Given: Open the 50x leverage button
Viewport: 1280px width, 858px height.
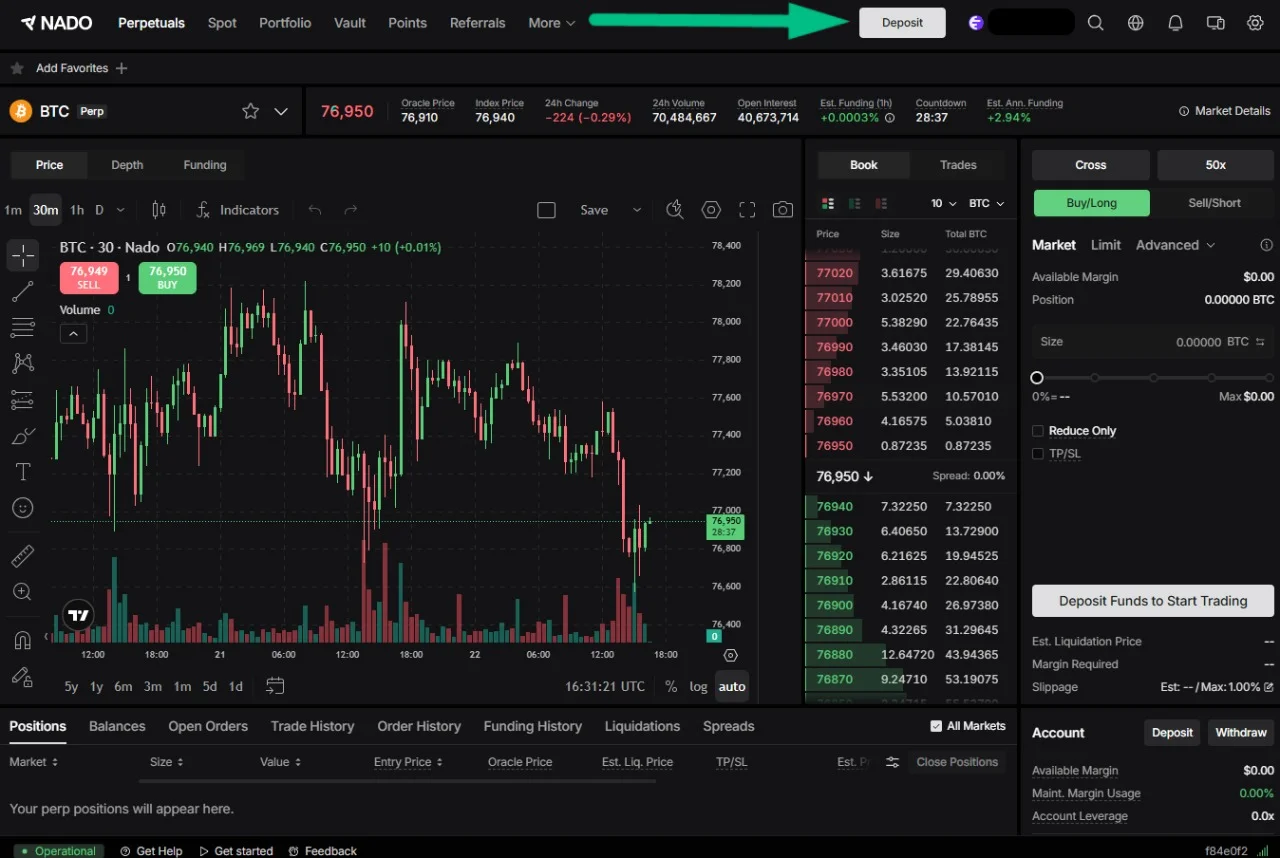Looking at the screenshot, I should coord(1215,165).
